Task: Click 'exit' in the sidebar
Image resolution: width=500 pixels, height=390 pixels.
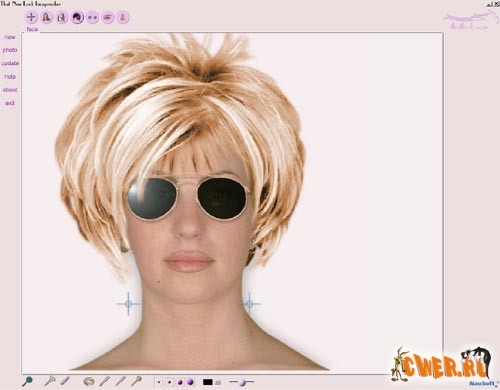Action: pos(10,103)
